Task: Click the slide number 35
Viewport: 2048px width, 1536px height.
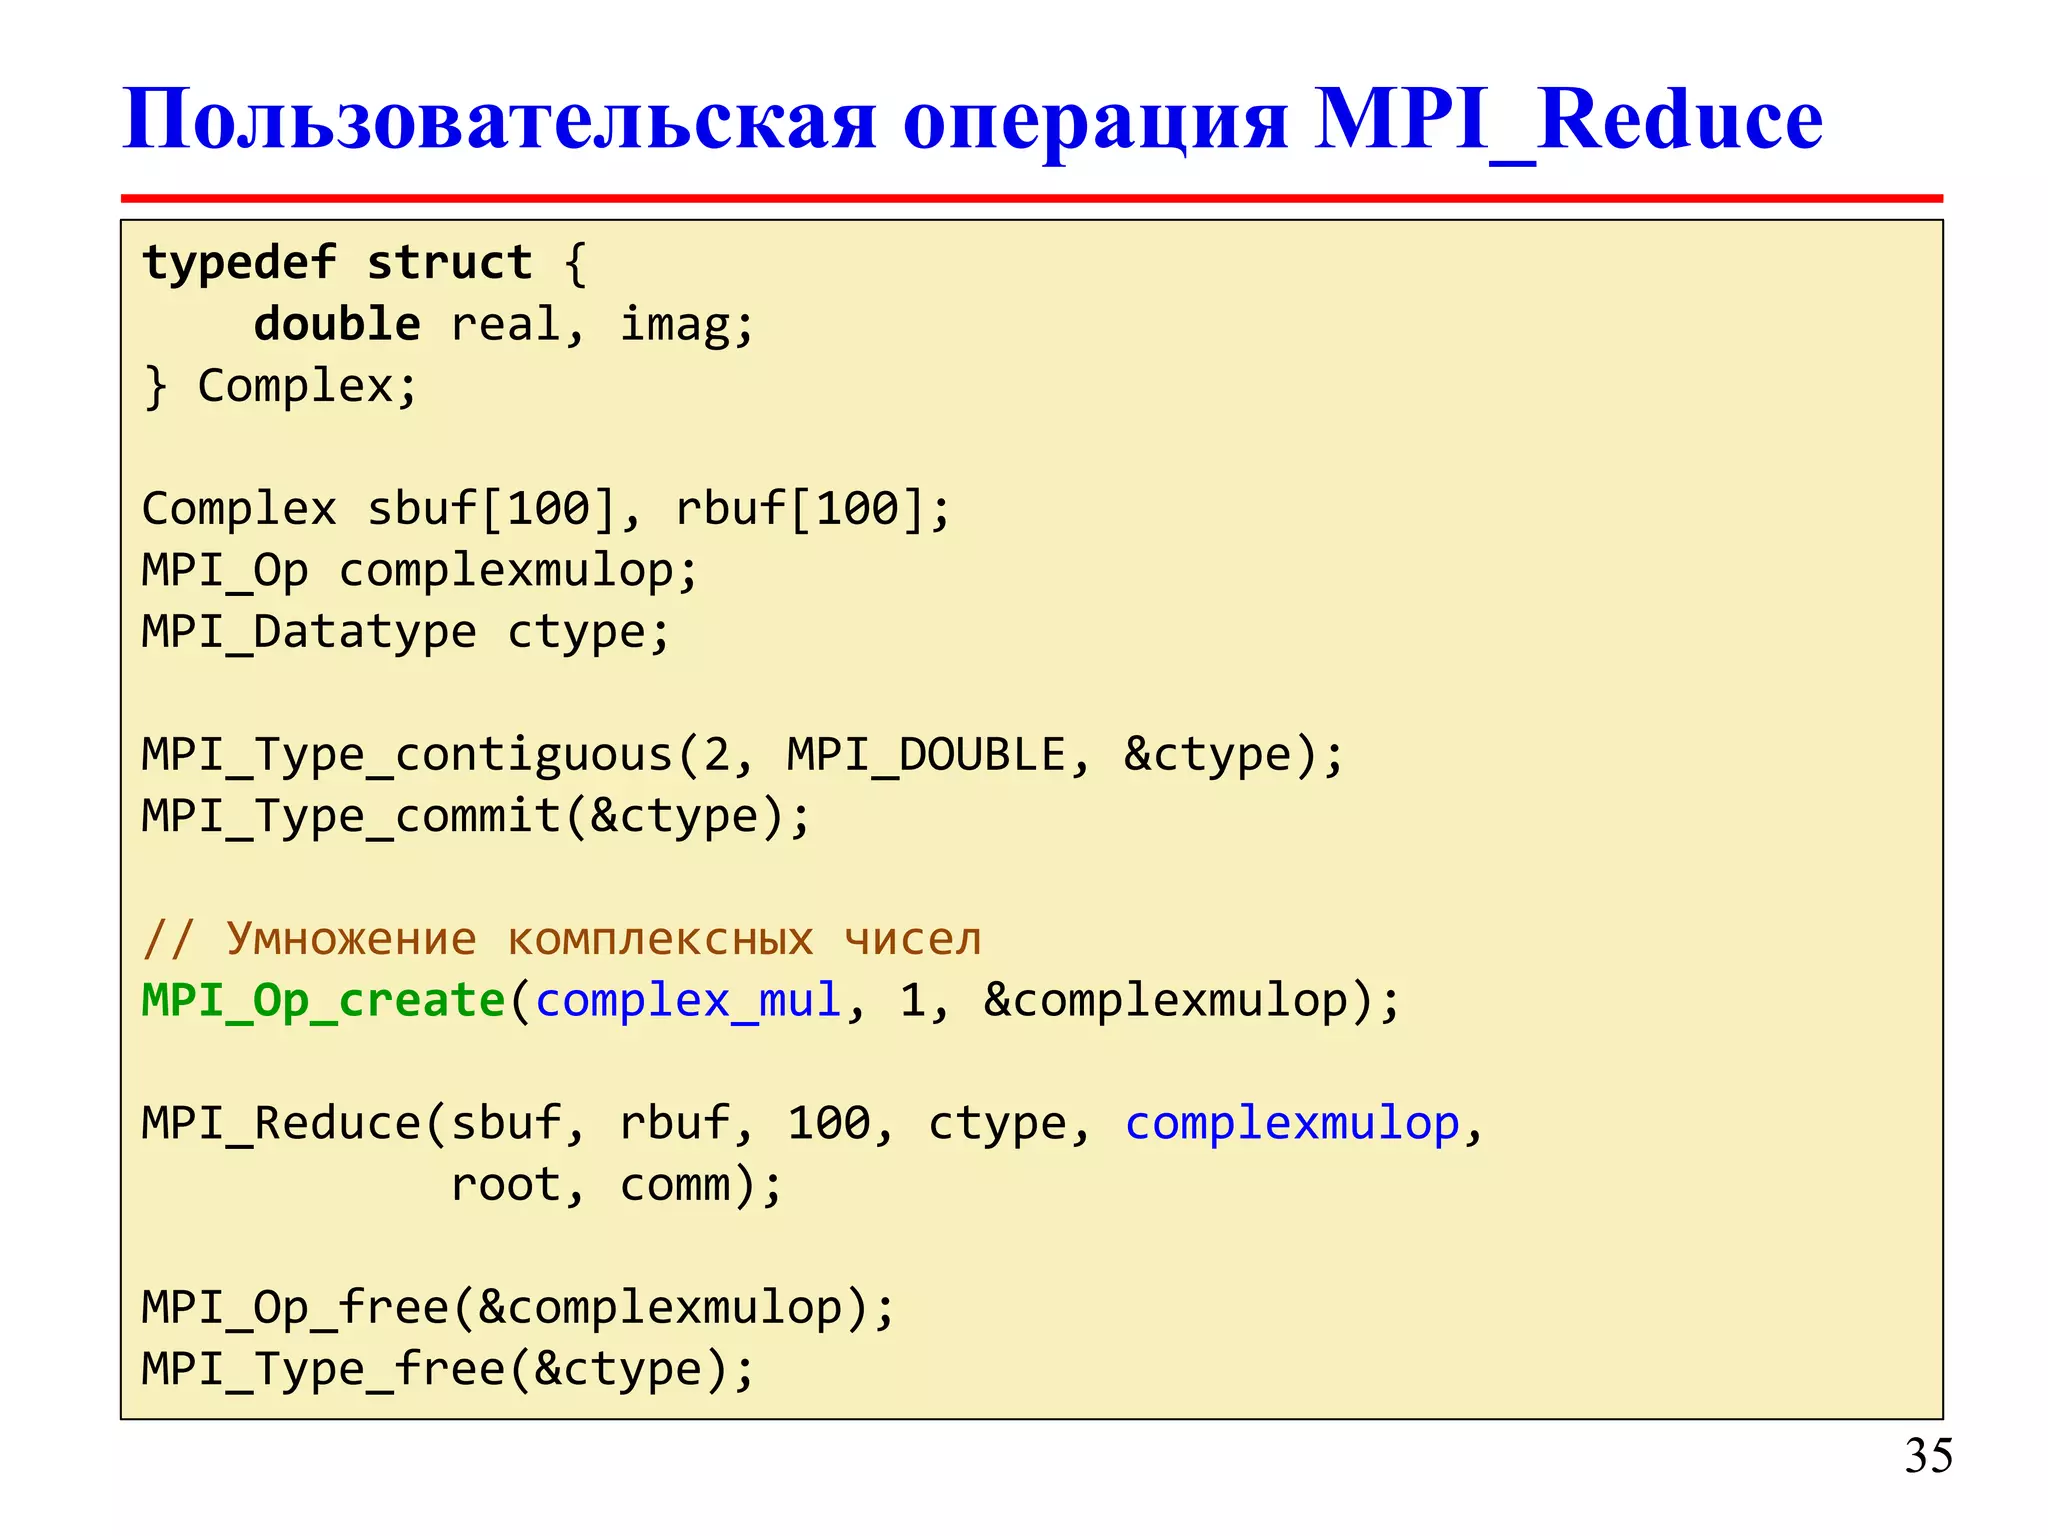Action: 1928,1456
